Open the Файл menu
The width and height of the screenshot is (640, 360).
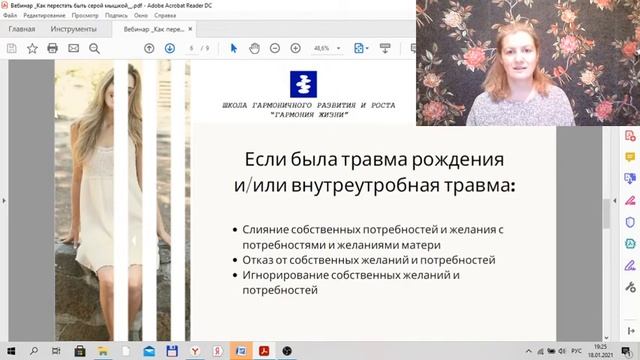pos(10,16)
